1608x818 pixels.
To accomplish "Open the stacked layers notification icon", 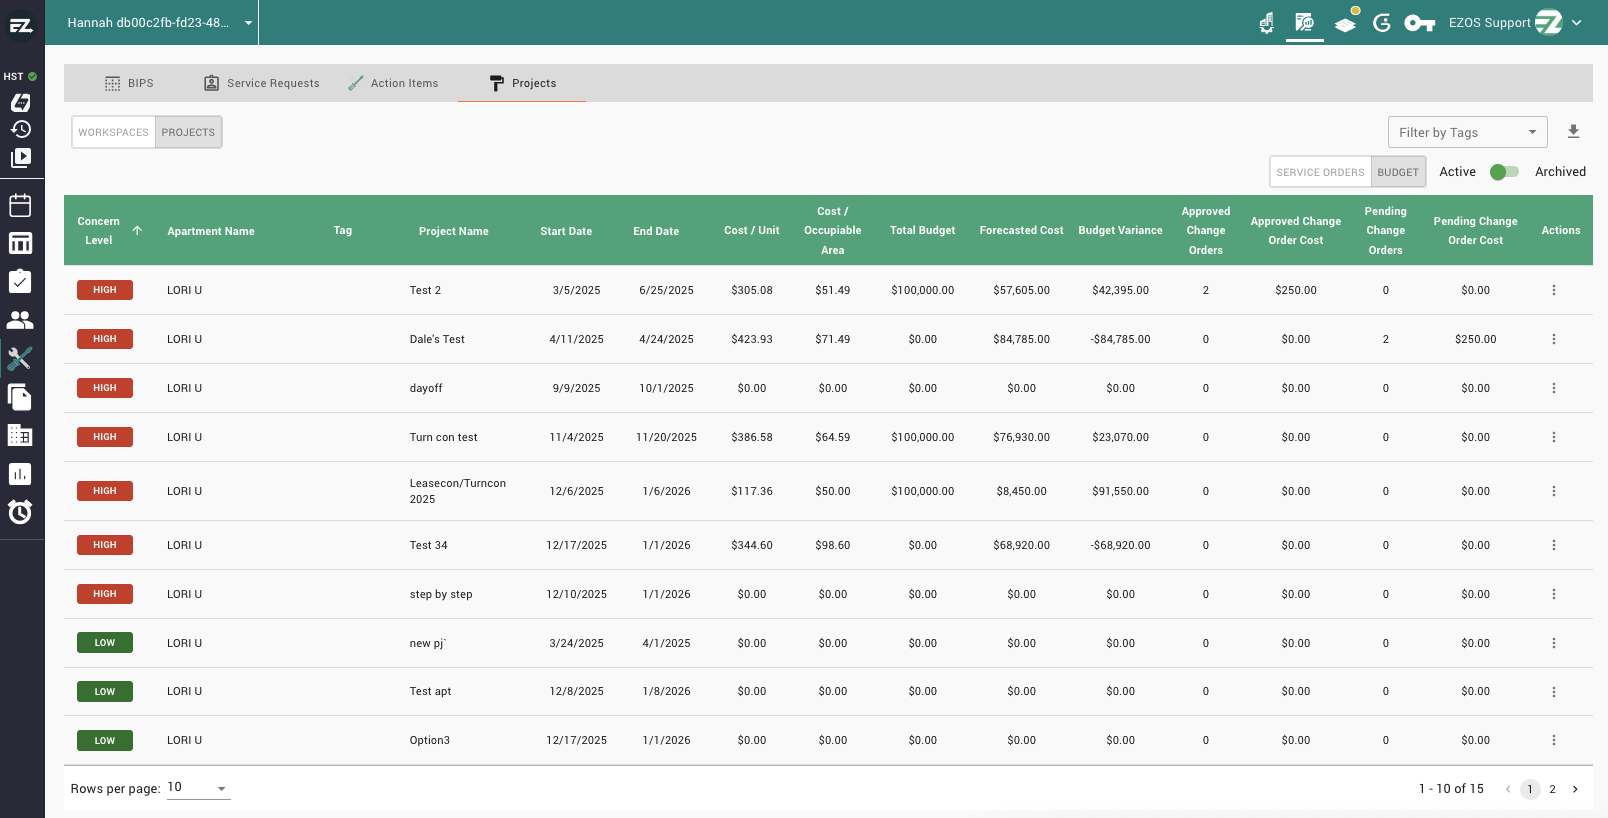I will pyautogui.click(x=1346, y=23).
